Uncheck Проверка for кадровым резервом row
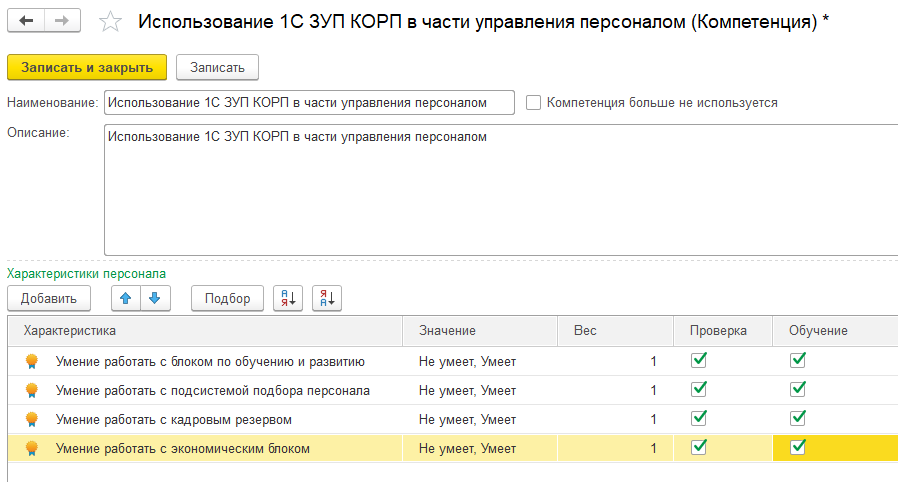Image resolution: width=898 pixels, height=482 pixels. click(x=699, y=418)
